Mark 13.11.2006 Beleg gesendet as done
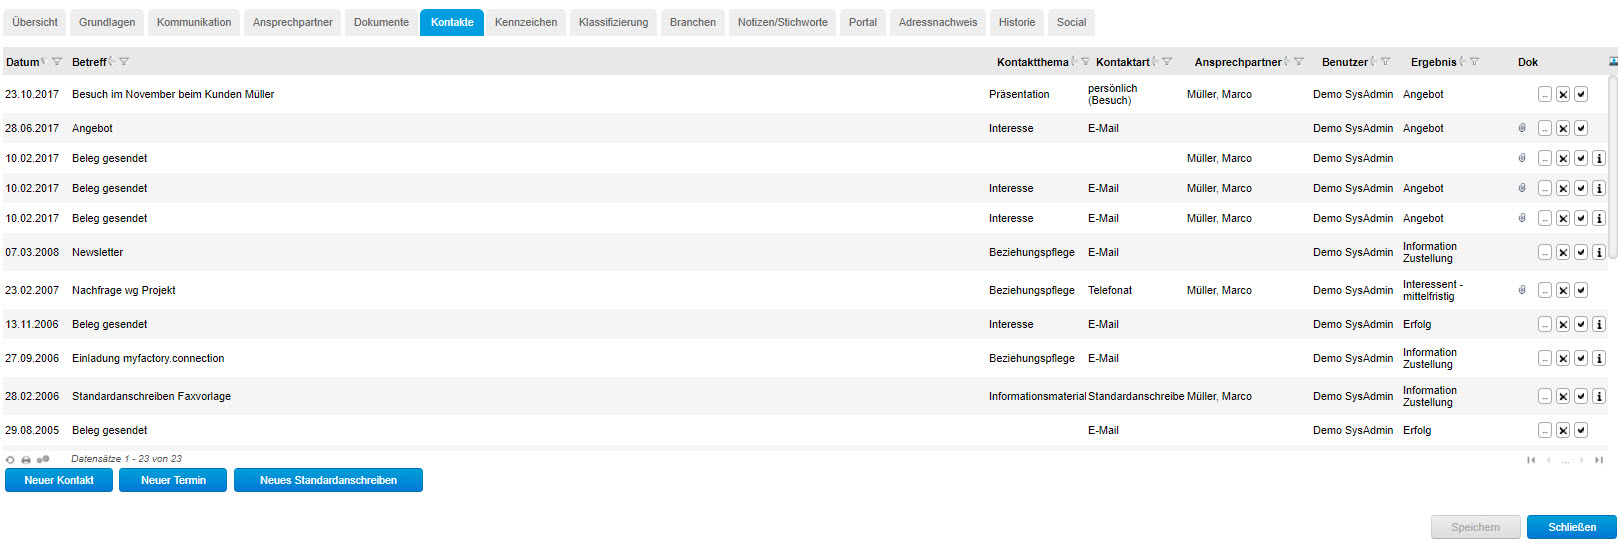Viewport: 1620px width, 543px height. point(1581,324)
